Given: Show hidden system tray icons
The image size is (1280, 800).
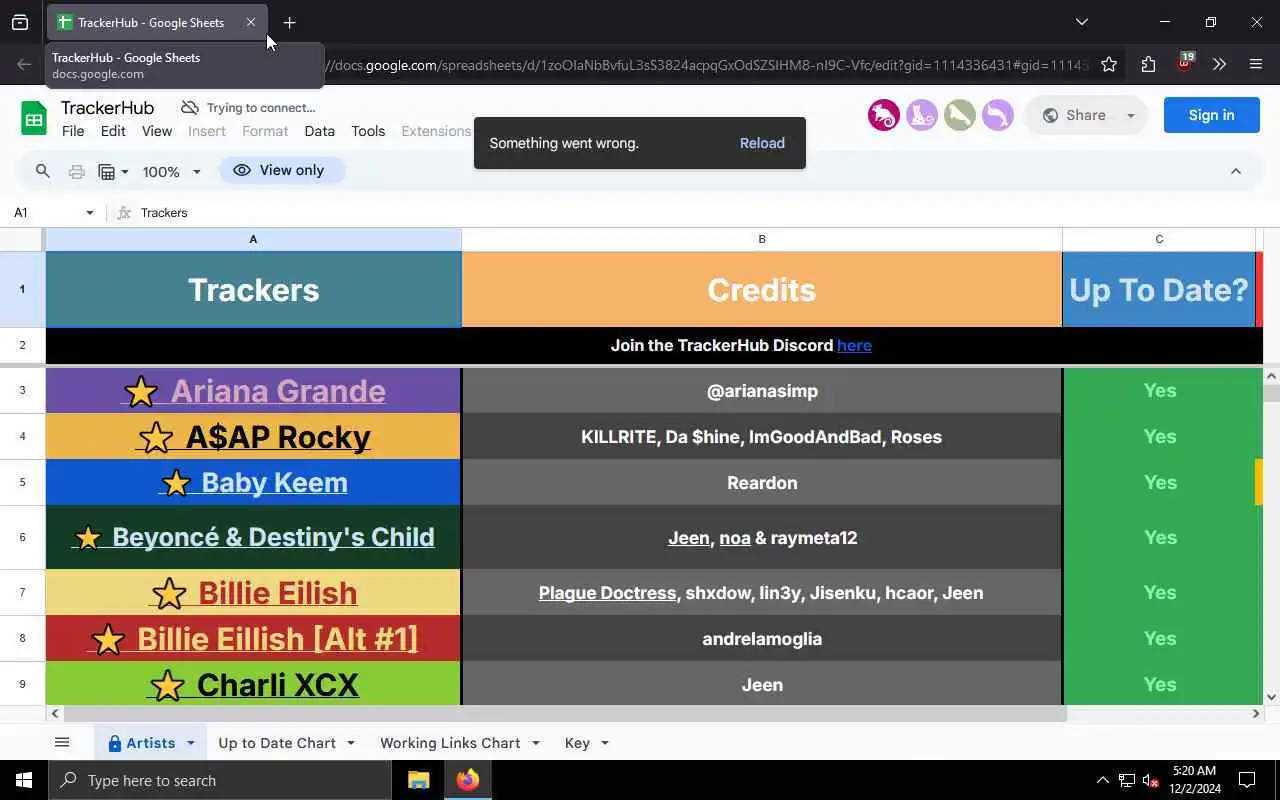Looking at the screenshot, I should [1102, 780].
